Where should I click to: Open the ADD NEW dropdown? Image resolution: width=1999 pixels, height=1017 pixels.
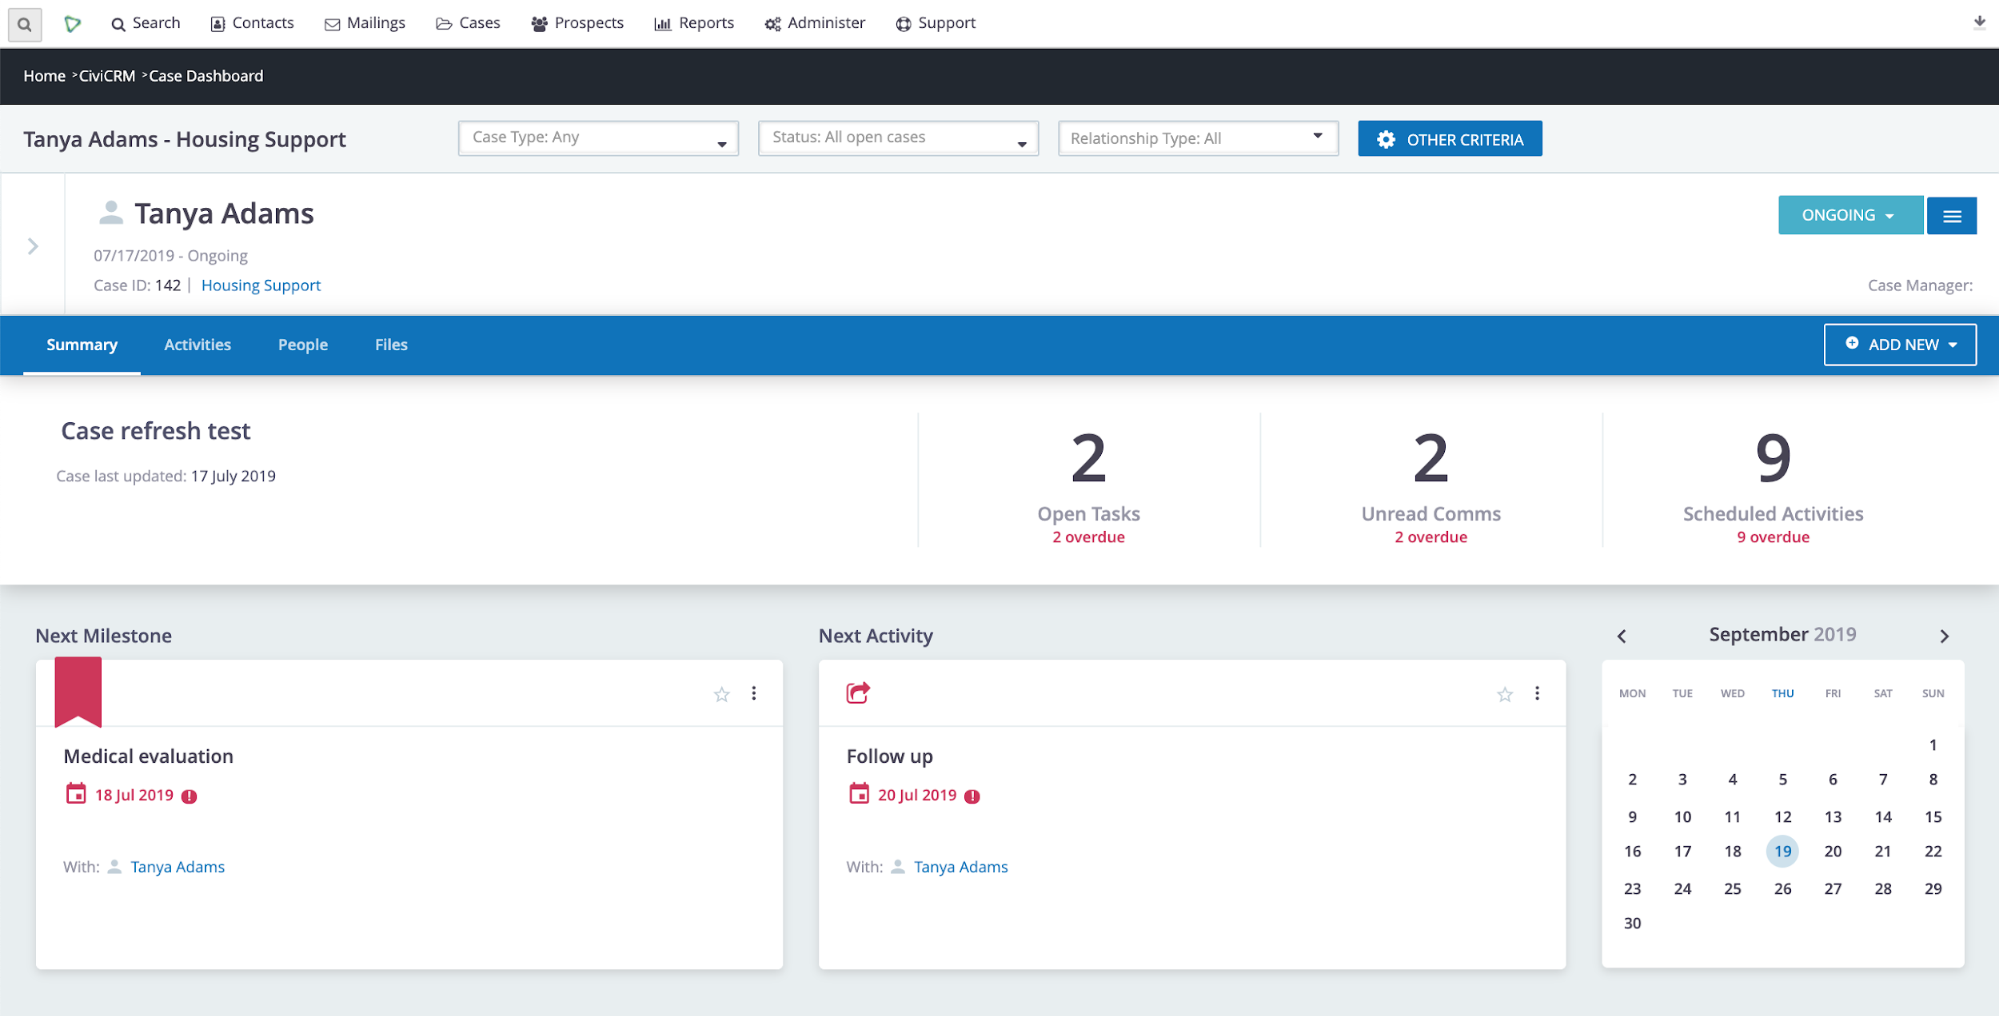pos(1900,345)
